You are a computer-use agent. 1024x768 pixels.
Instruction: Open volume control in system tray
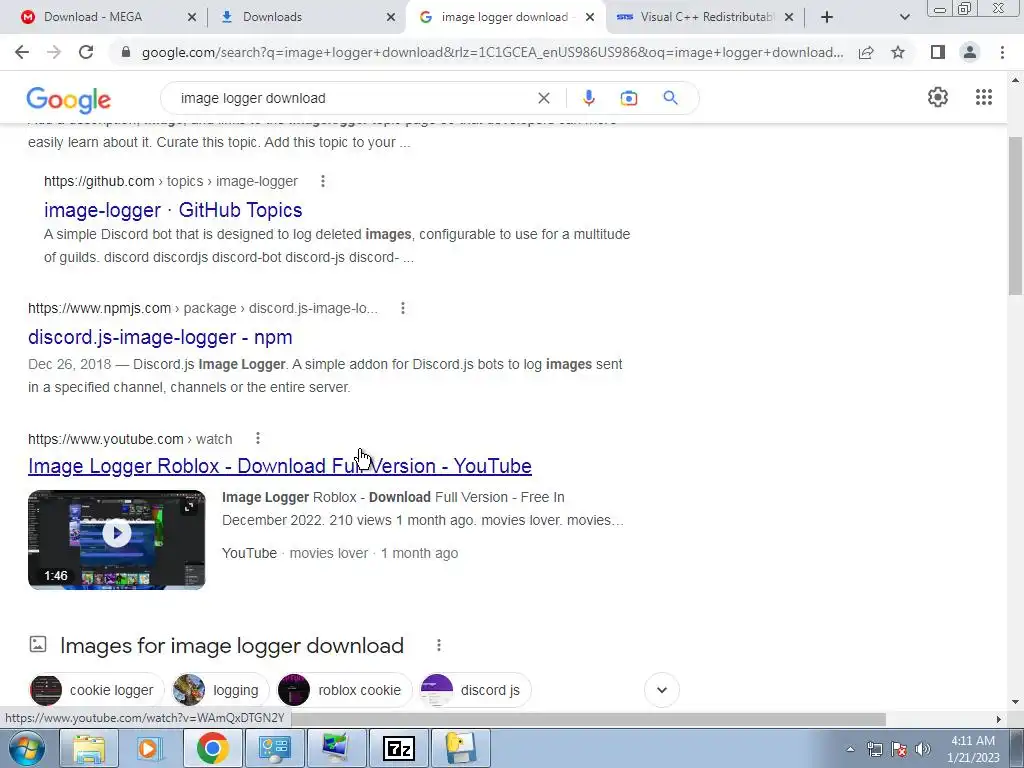coord(923,749)
